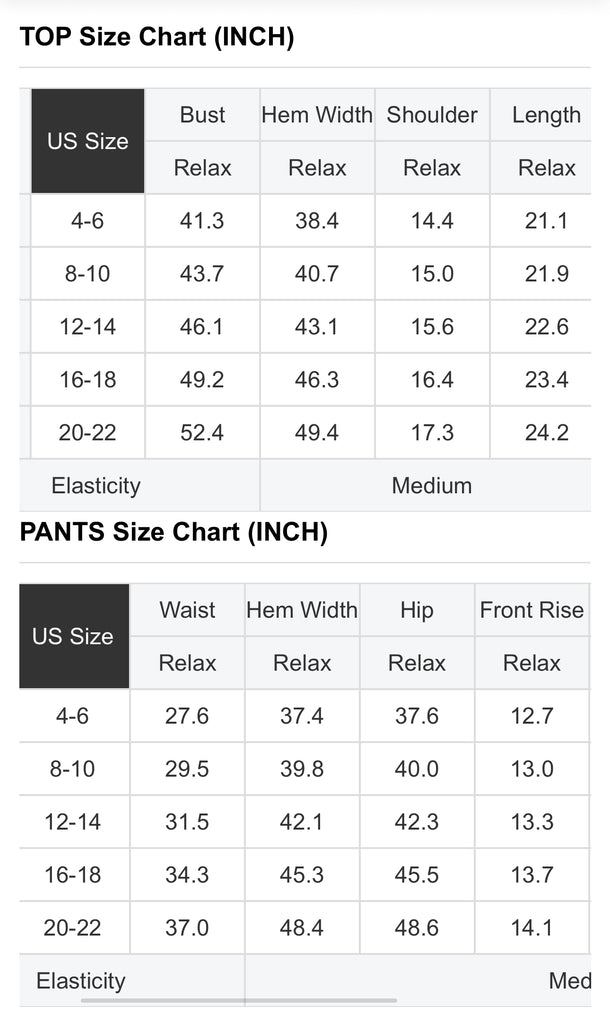Click the TOP Size Chart (INCH) heading
This screenshot has width=610, height=1024.
coord(157,37)
